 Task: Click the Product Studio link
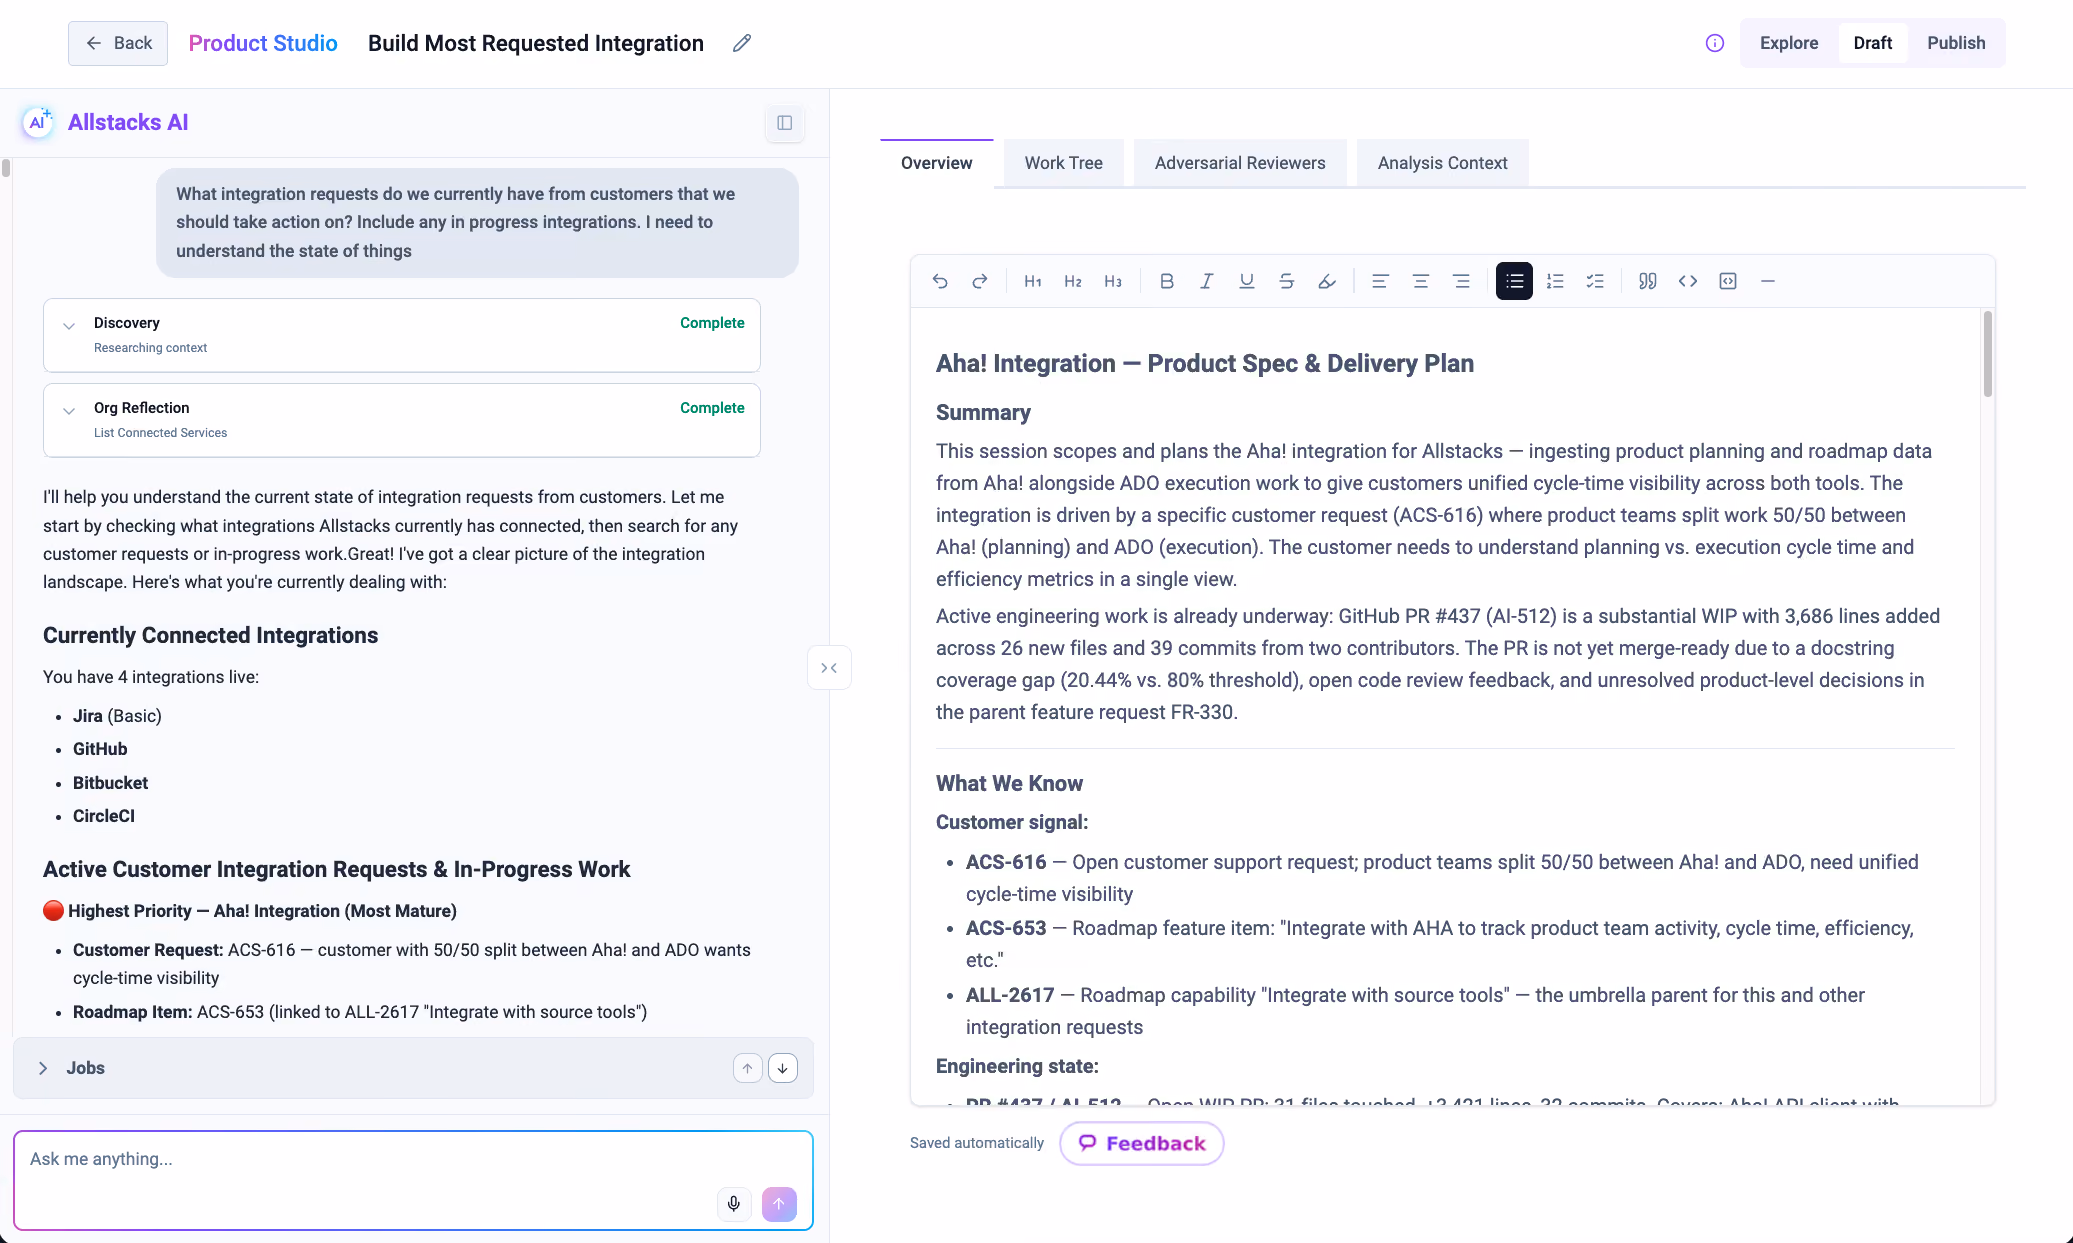(x=263, y=43)
